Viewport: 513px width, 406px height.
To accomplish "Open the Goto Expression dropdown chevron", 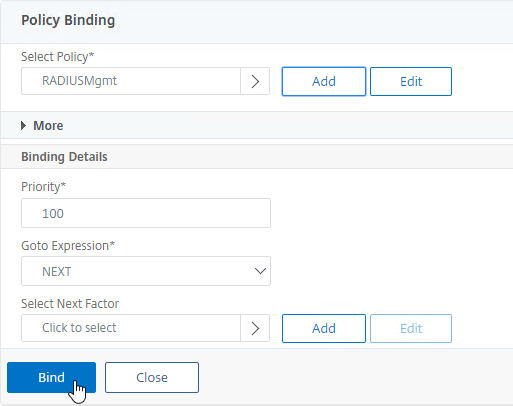I will coord(260,271).
